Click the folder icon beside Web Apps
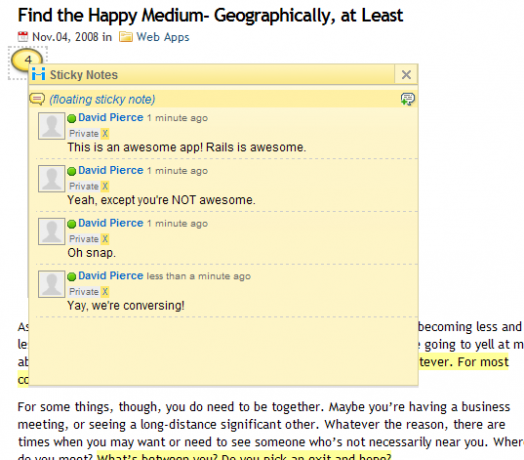 126,36
